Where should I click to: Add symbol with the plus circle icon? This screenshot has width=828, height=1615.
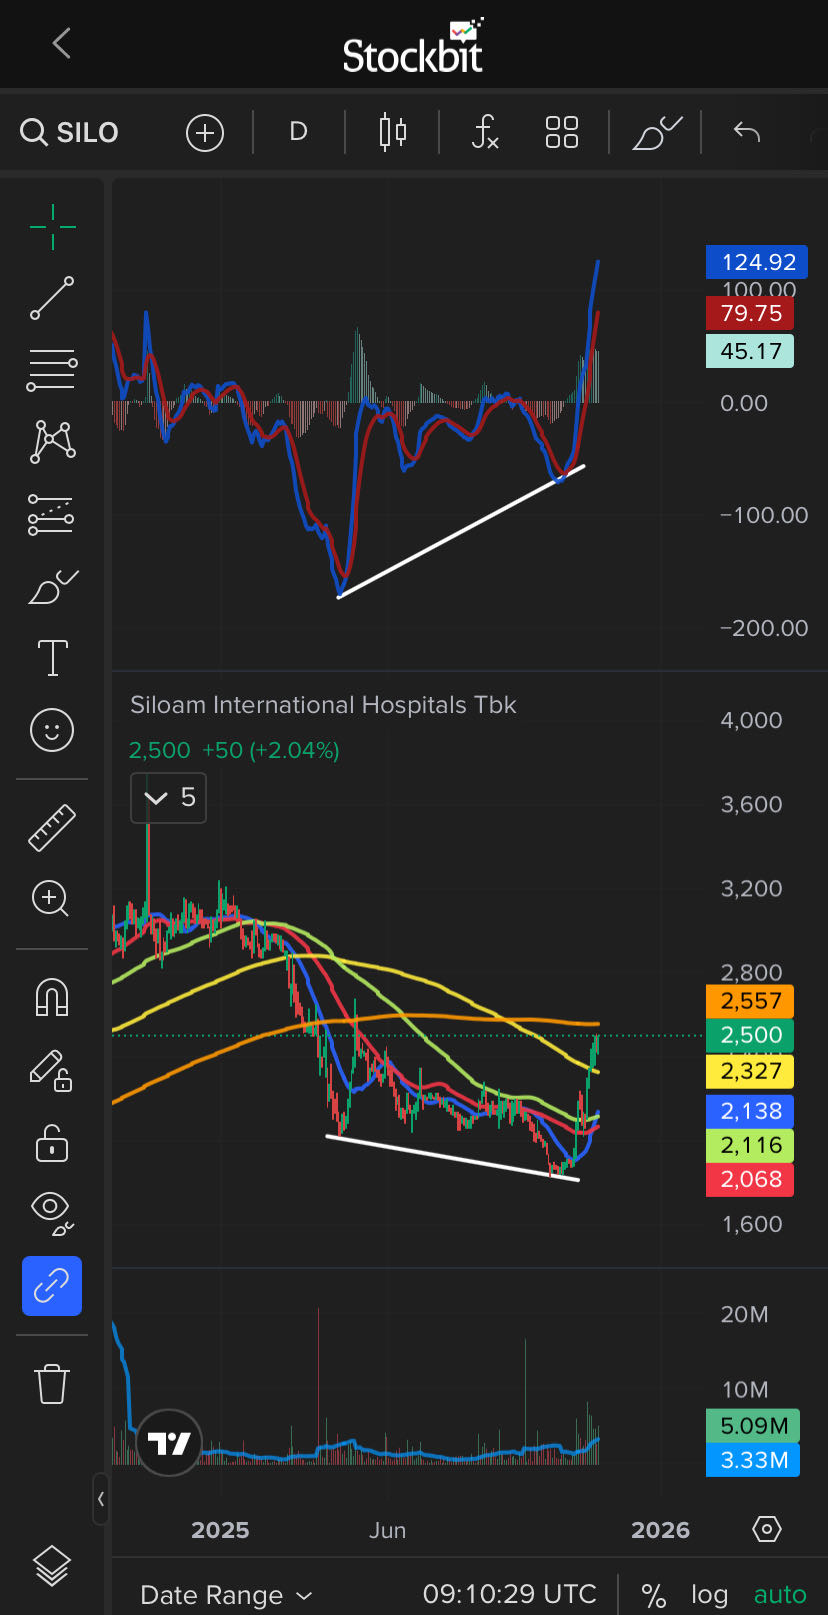pyautogui.click(x=205, y=132)
